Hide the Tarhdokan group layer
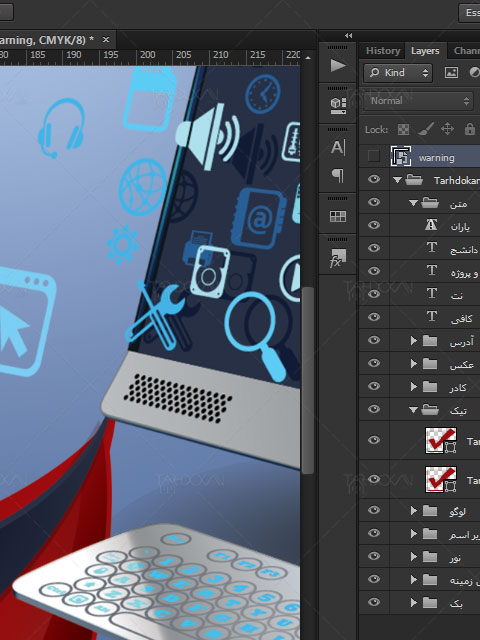480x640 pixels. (374, 179)
